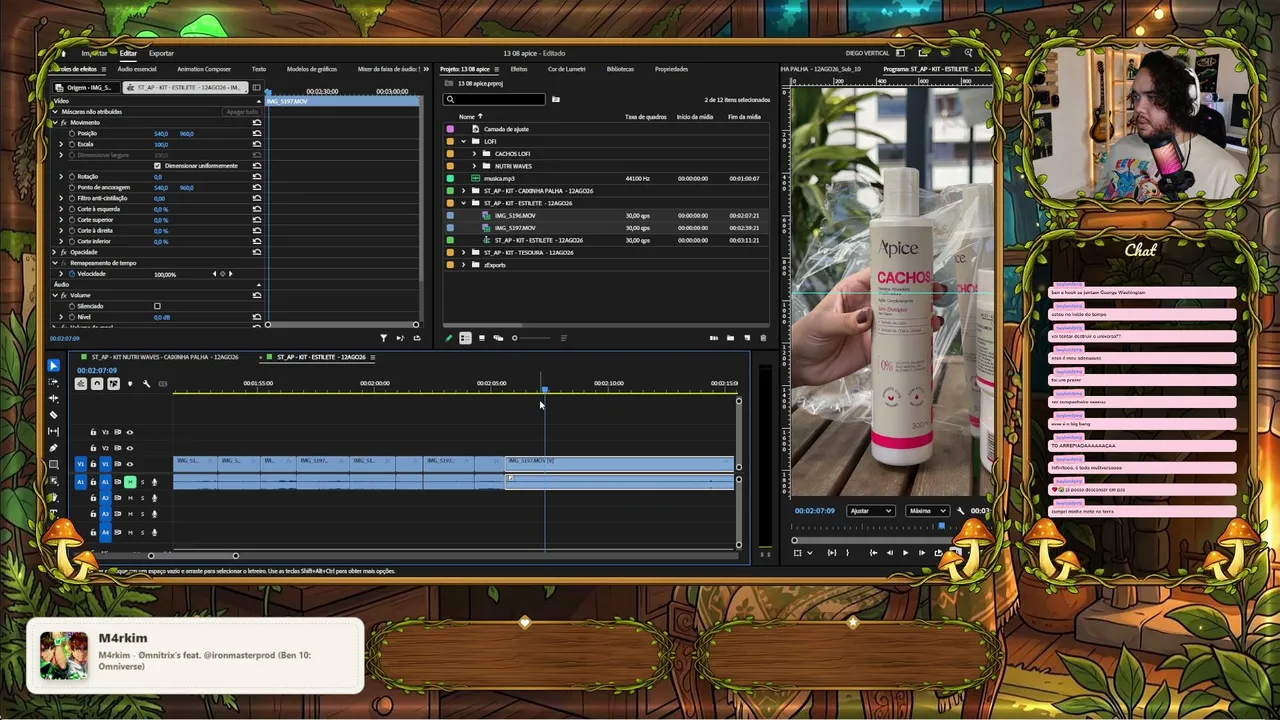The image size is (1280, 720).
Task: Open the Efeitos tab in project panel
Action: 518,69
